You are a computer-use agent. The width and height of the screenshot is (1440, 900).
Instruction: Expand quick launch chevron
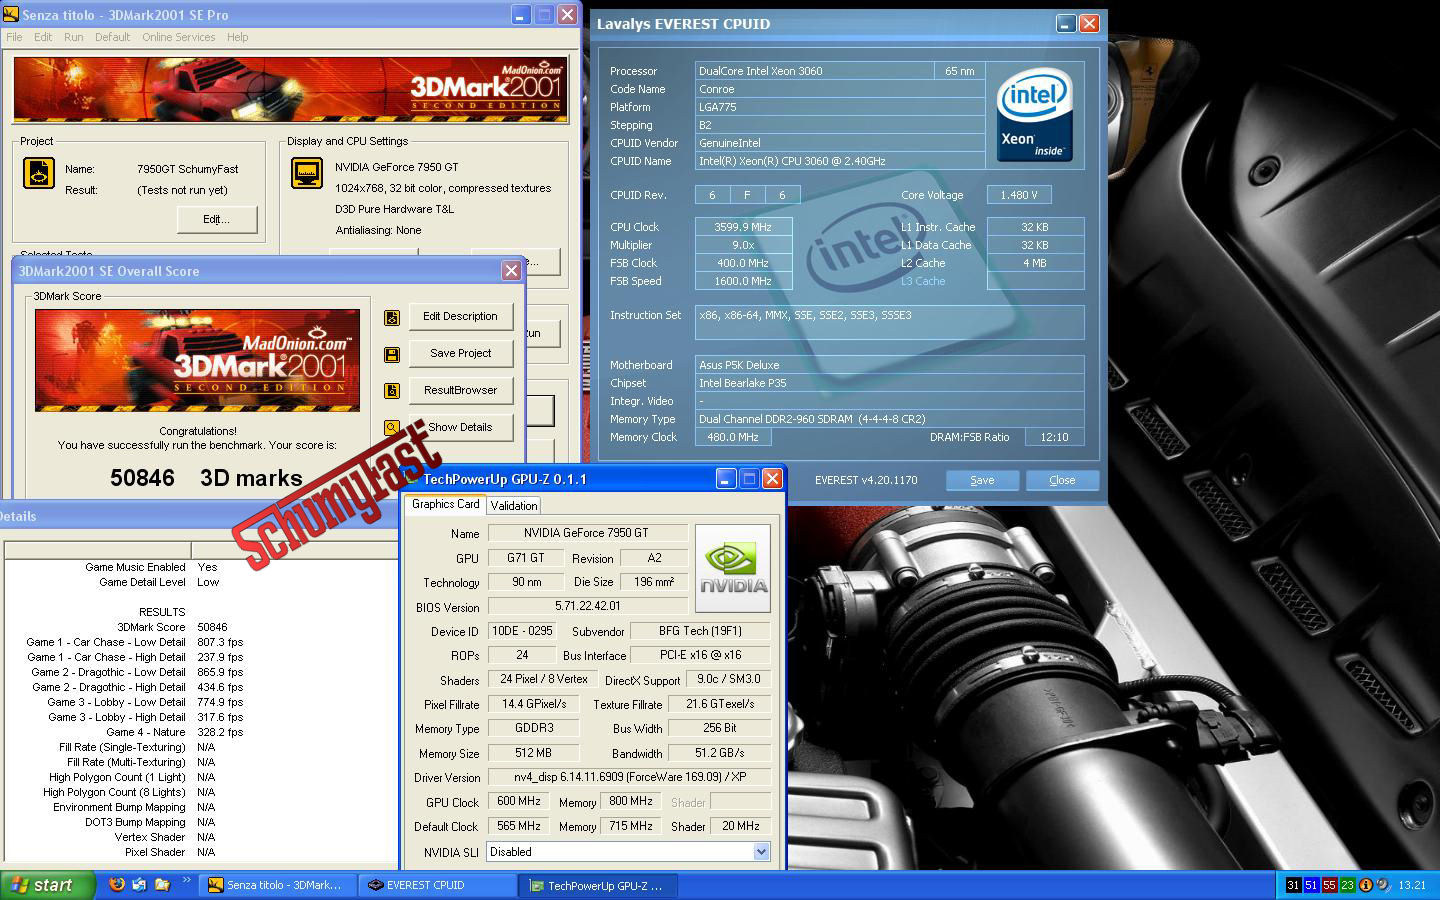pos(186,881)
